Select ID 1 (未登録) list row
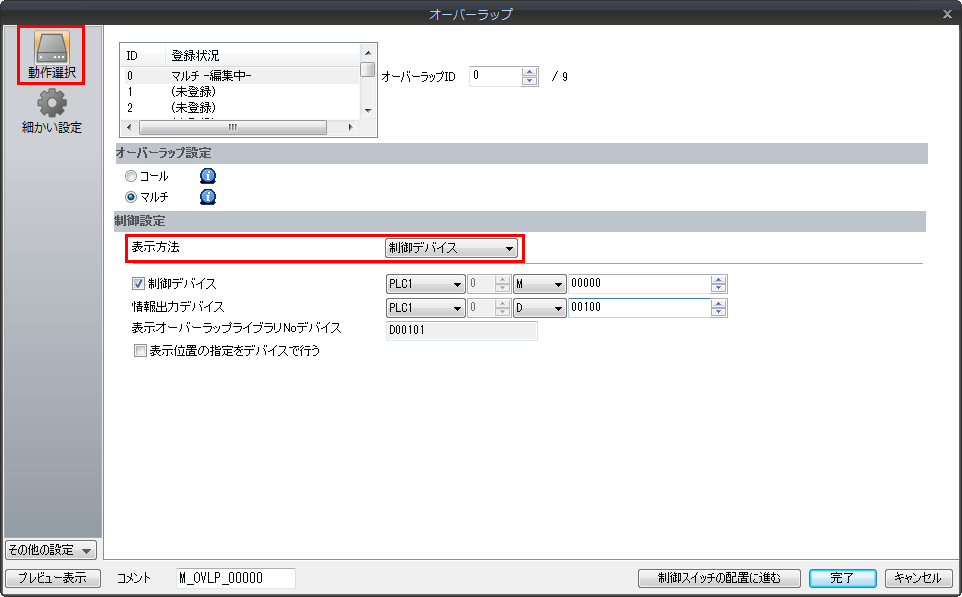The height and width of the screenshot is (597, 962). [x=240, y=91]
